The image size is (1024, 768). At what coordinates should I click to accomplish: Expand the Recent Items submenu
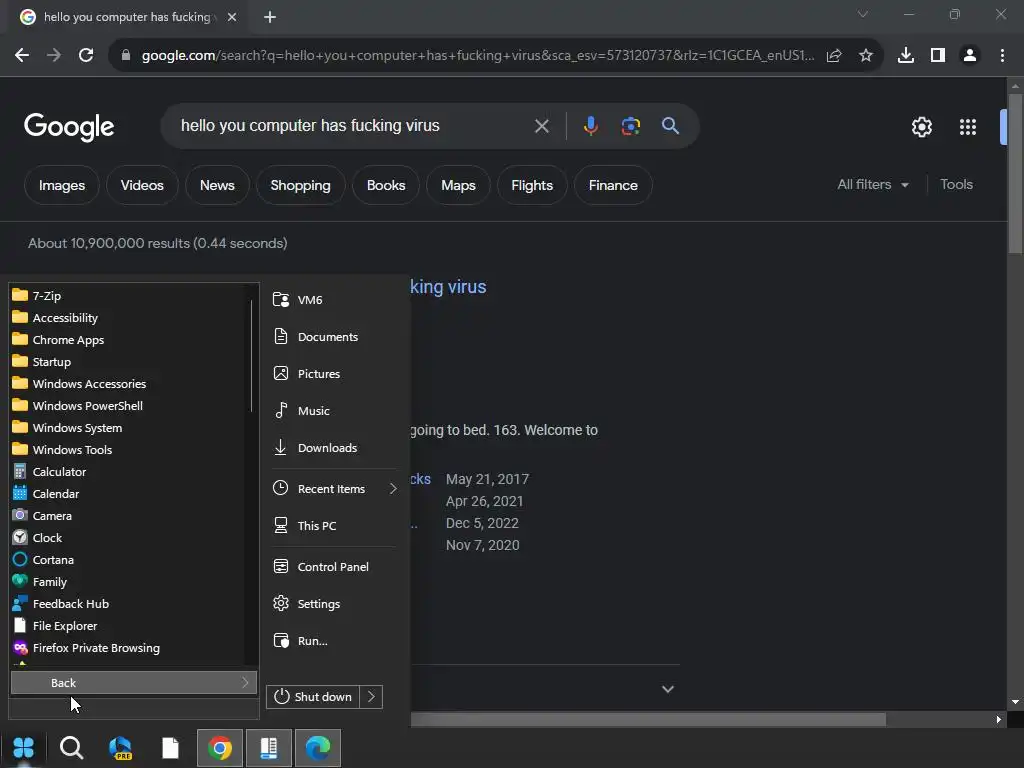pos(335,488)
